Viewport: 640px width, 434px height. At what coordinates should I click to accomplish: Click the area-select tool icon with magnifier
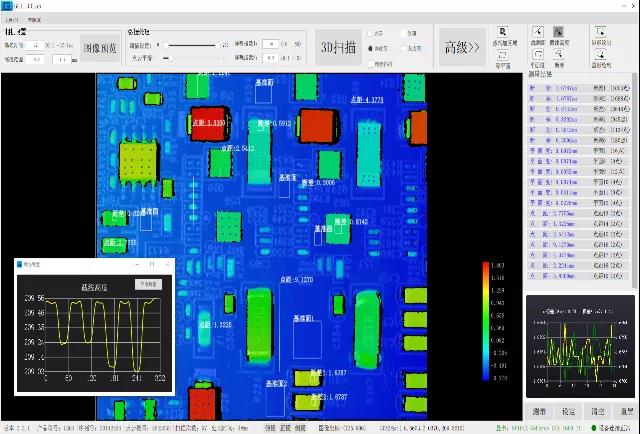(503, 32)
